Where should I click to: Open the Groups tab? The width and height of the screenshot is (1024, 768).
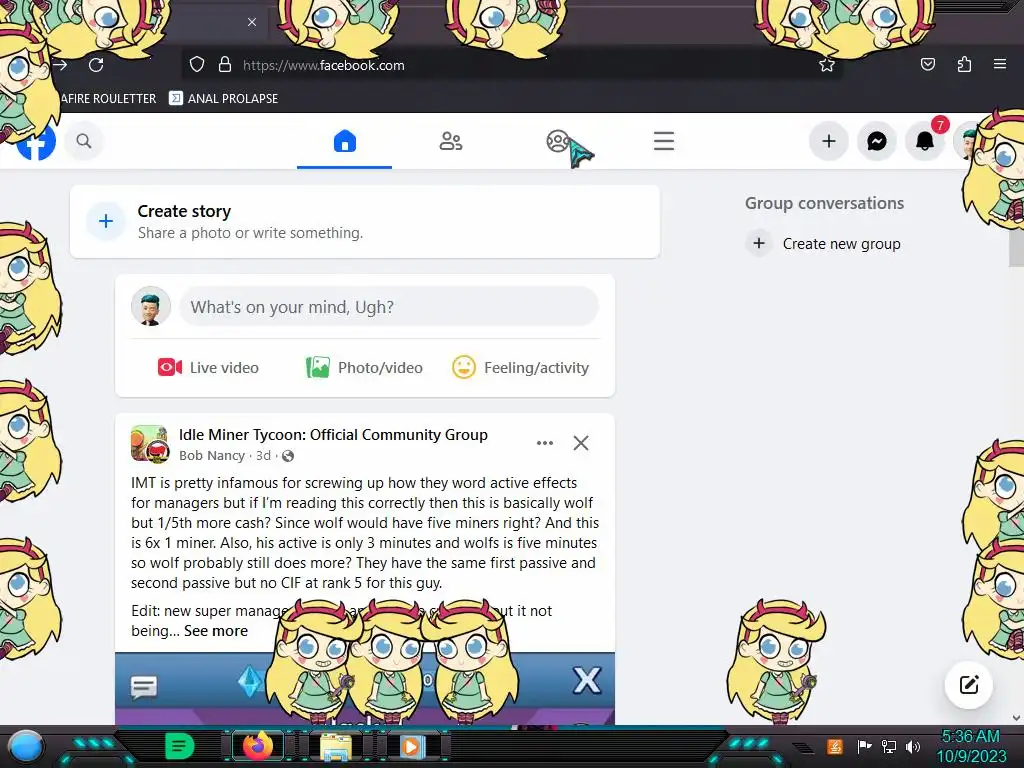pyautogui.click(x=558, y=141)
